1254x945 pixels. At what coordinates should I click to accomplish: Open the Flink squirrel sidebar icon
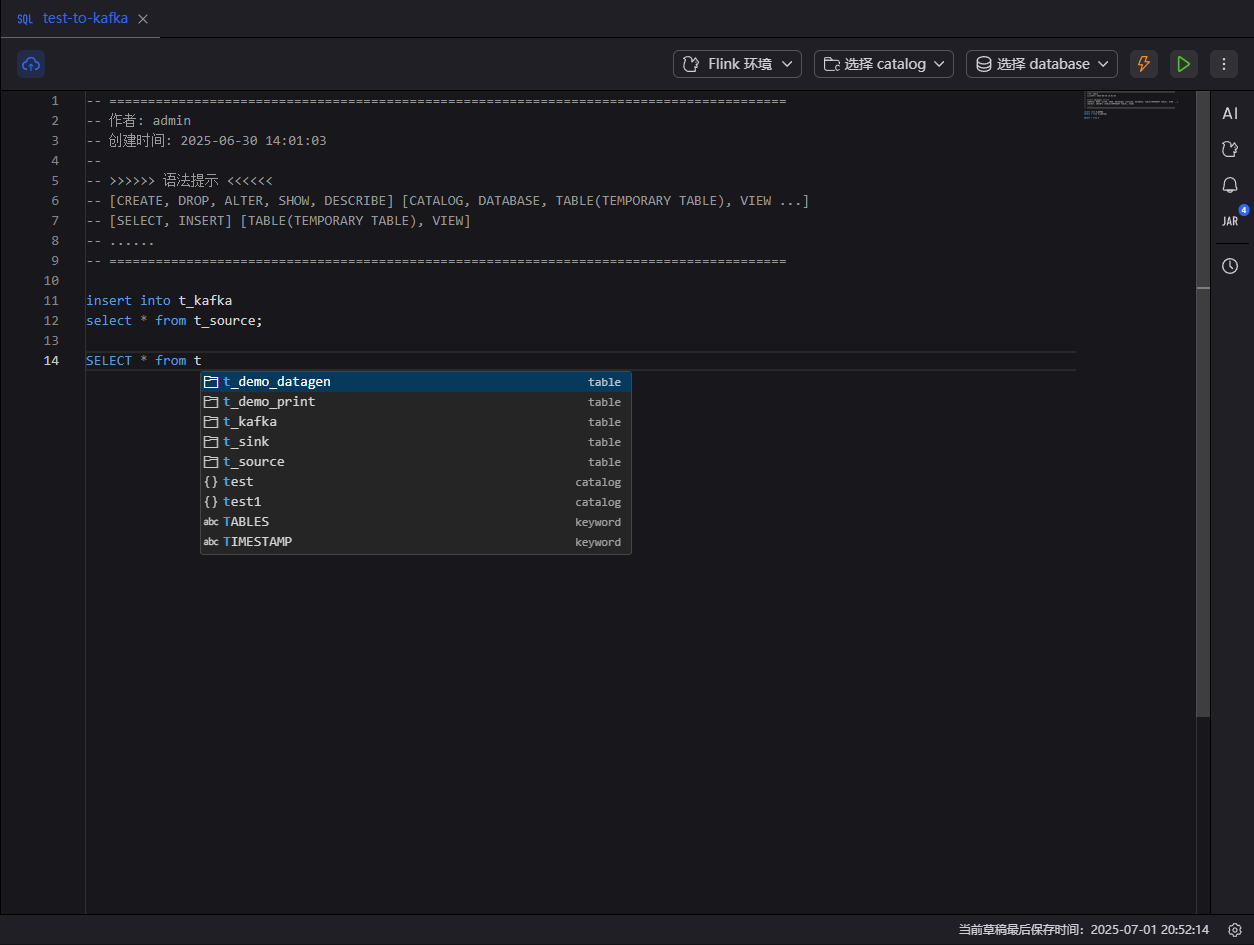pyautogui.click(x=1230, y=149)
